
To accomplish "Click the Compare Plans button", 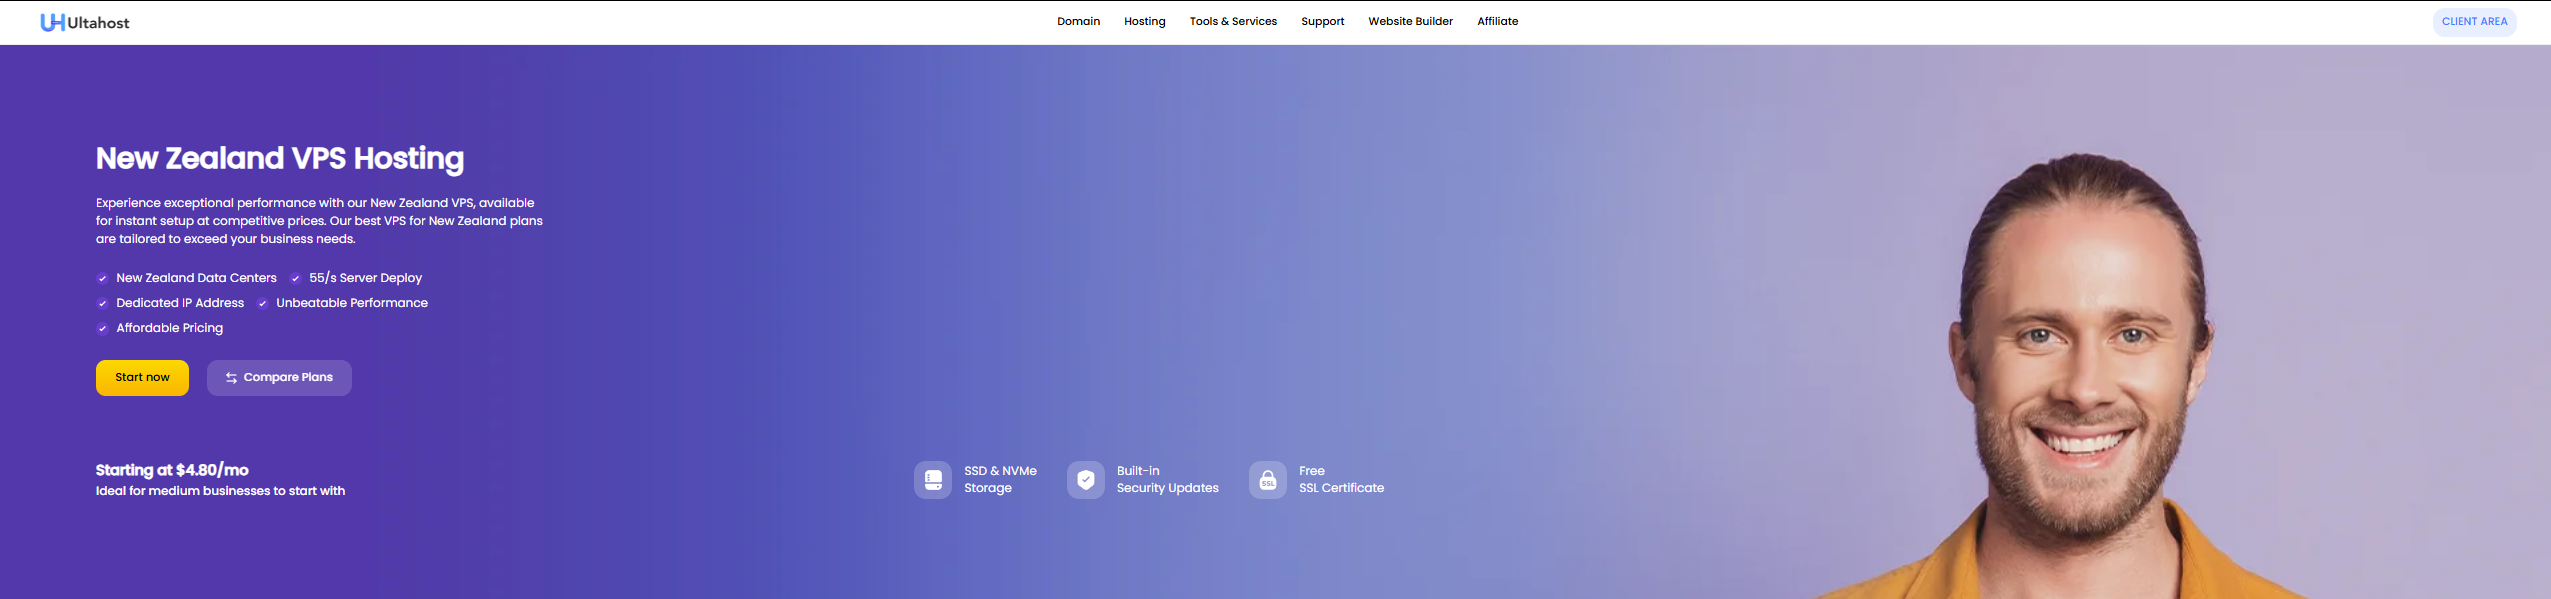I will [x=279, y=378].
